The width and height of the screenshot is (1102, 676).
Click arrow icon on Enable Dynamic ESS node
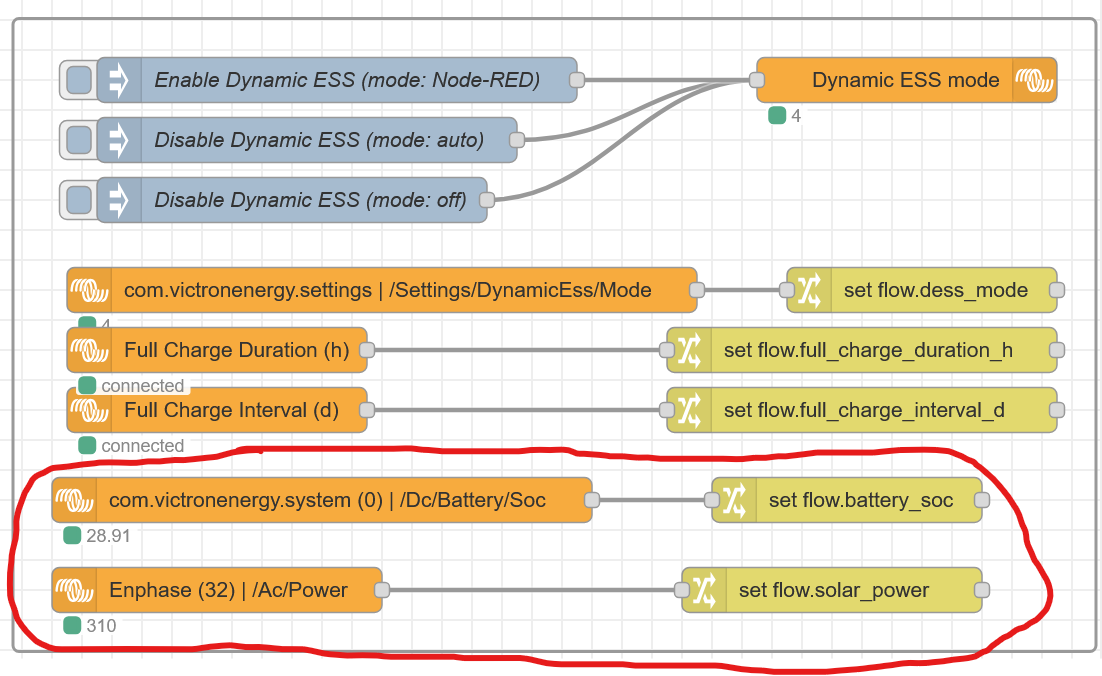tap(119, 80)
